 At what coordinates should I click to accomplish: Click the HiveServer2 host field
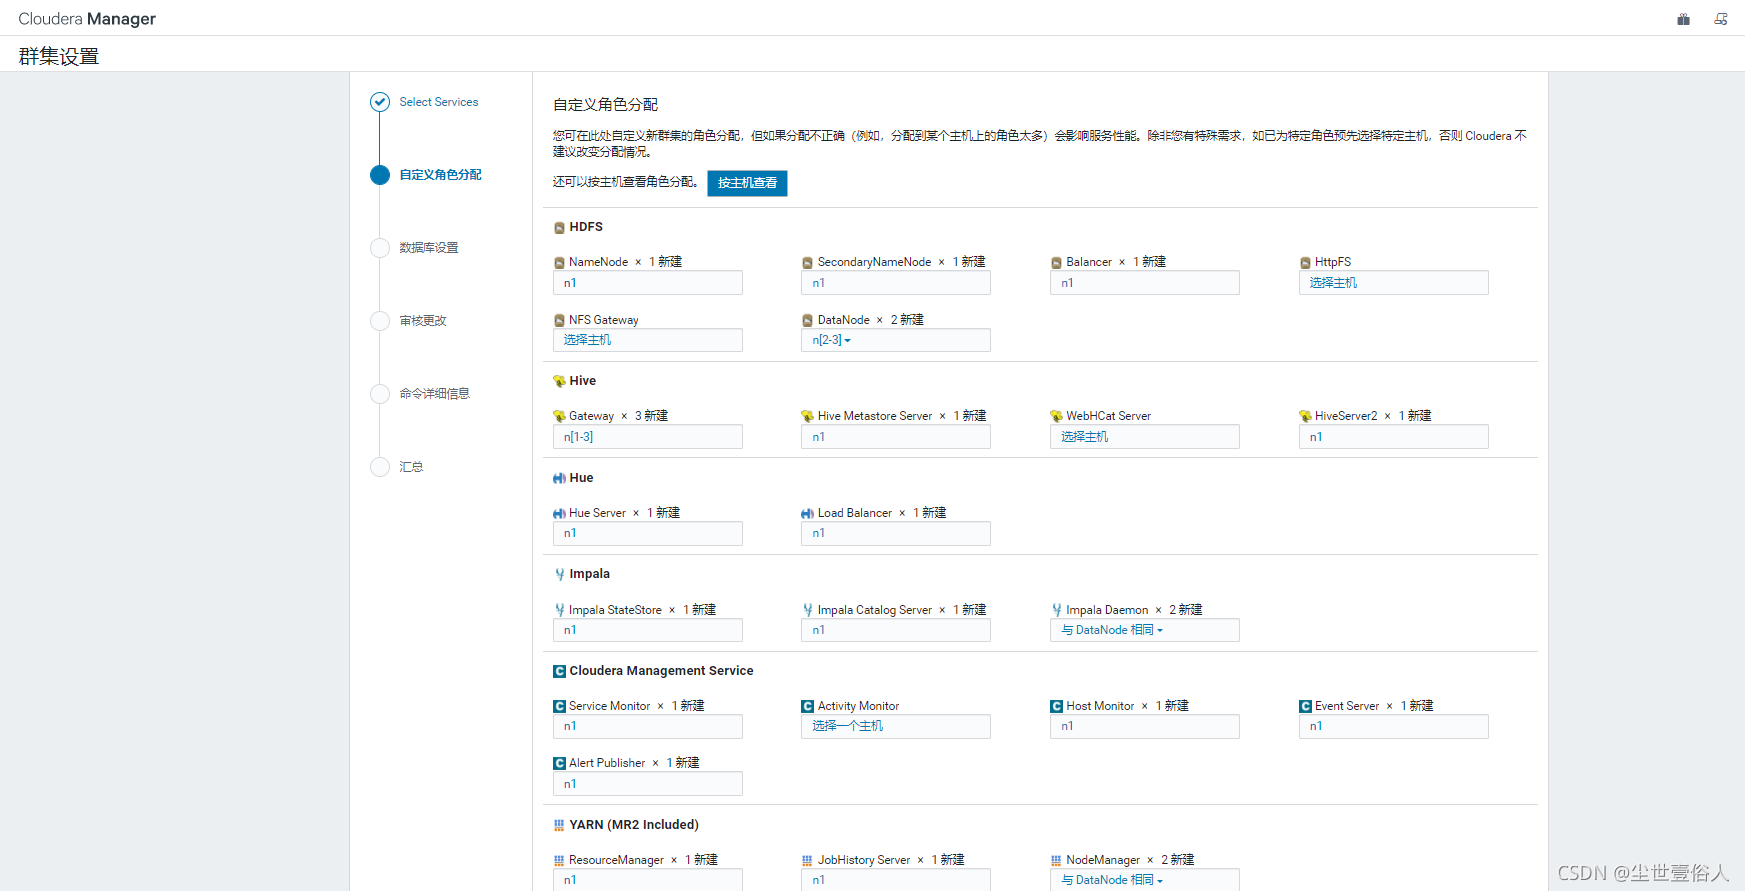[1394, 437]
